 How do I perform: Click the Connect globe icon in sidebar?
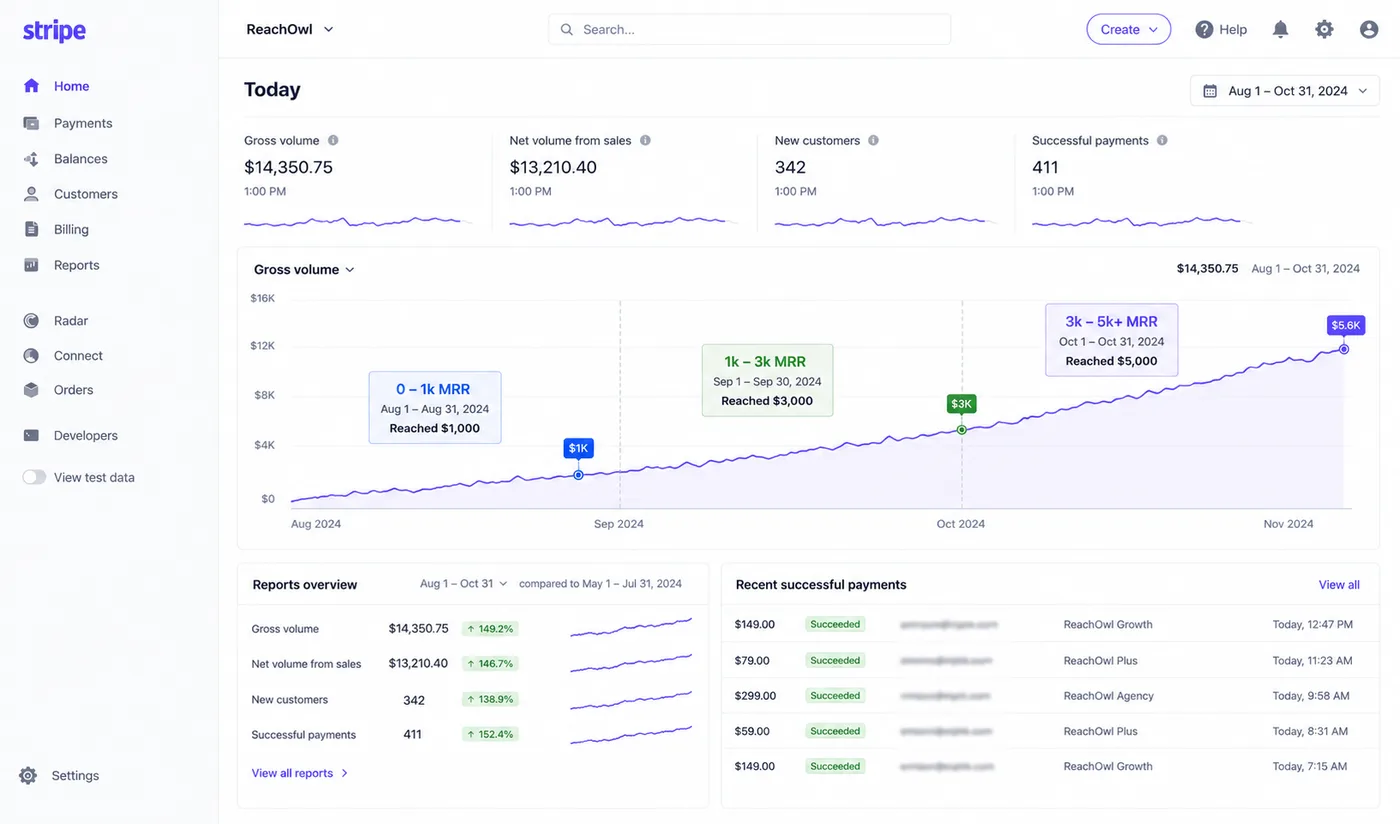coord(32,355)
